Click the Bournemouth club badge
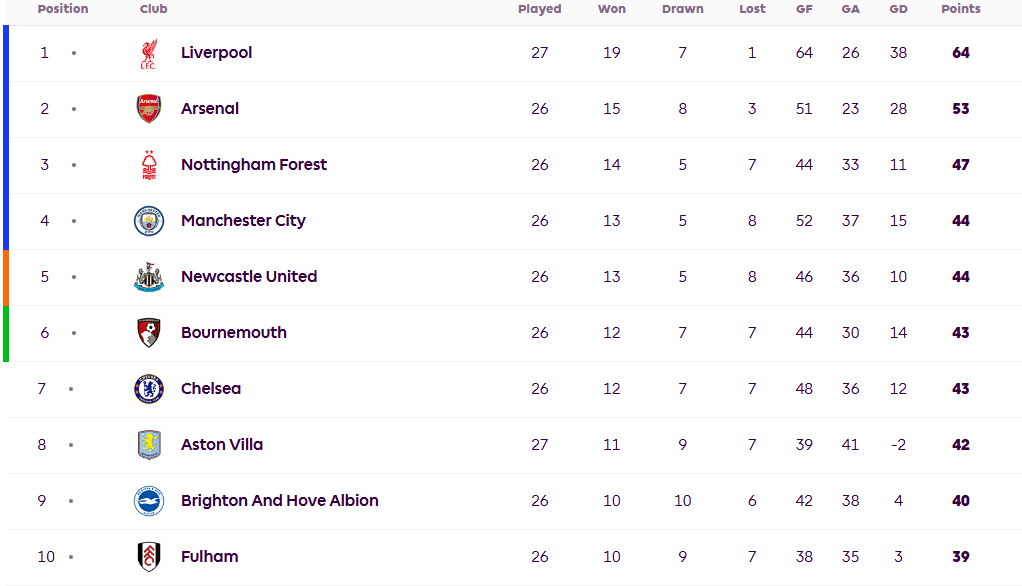 [148, 333]
